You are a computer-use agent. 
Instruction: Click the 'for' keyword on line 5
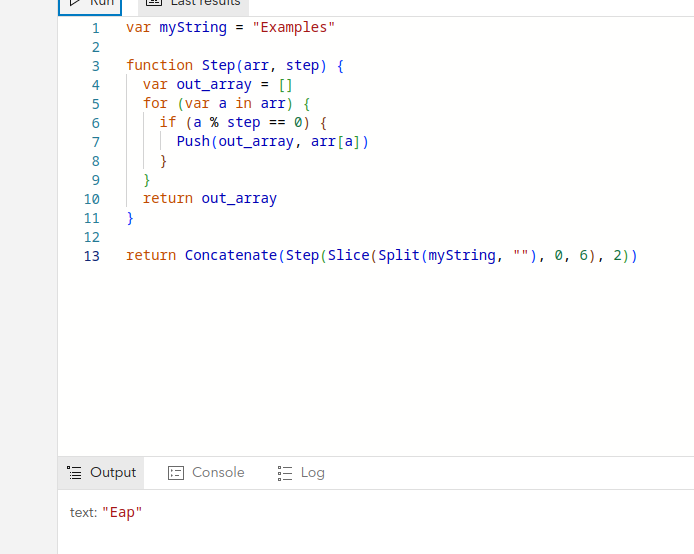click(155, 104)
